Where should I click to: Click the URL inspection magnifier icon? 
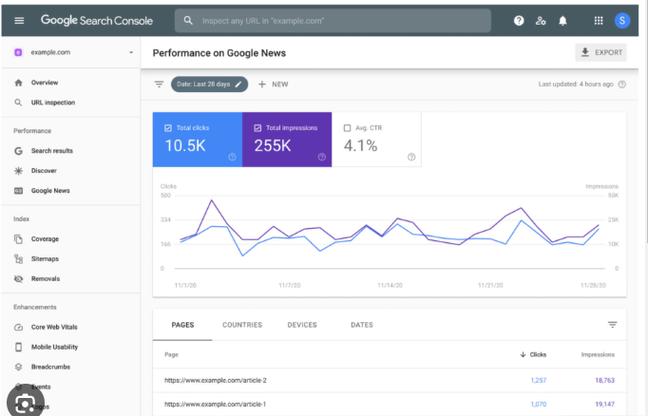(18, 102)
